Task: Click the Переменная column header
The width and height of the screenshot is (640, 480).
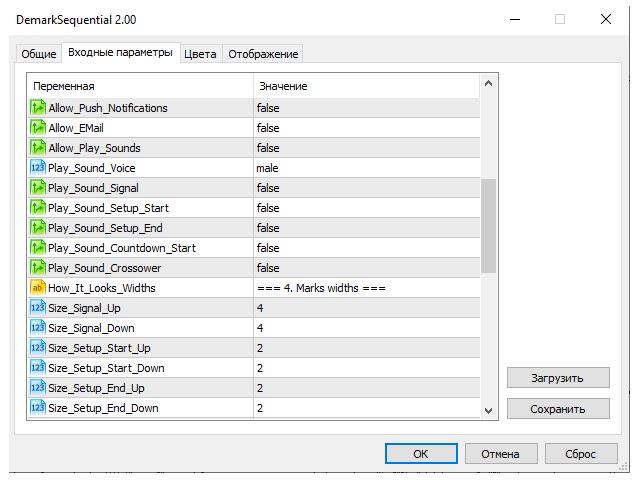Action: pos(141,86)
